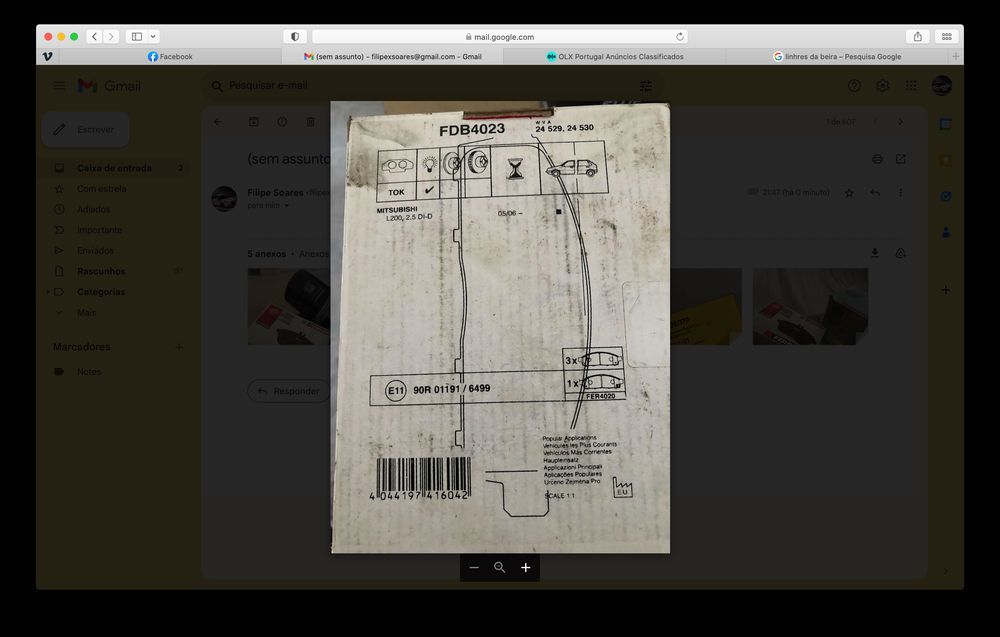Report spam icon
Image resolution: width=1000 pixels, height=637 pixels.
(x=282, y=122)
